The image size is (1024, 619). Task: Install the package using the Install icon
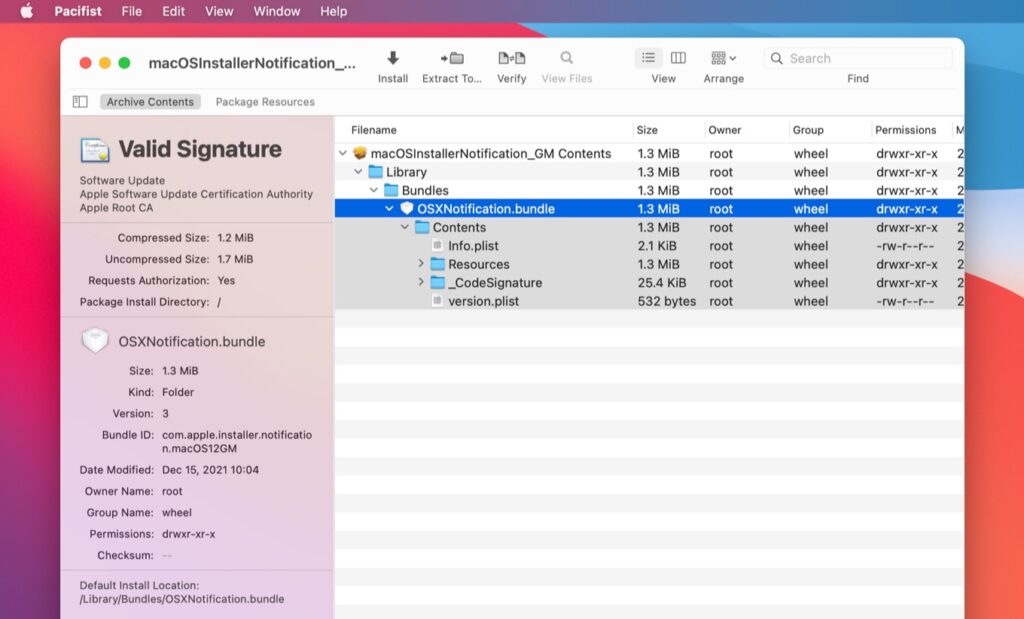click(x=393, y=58)
